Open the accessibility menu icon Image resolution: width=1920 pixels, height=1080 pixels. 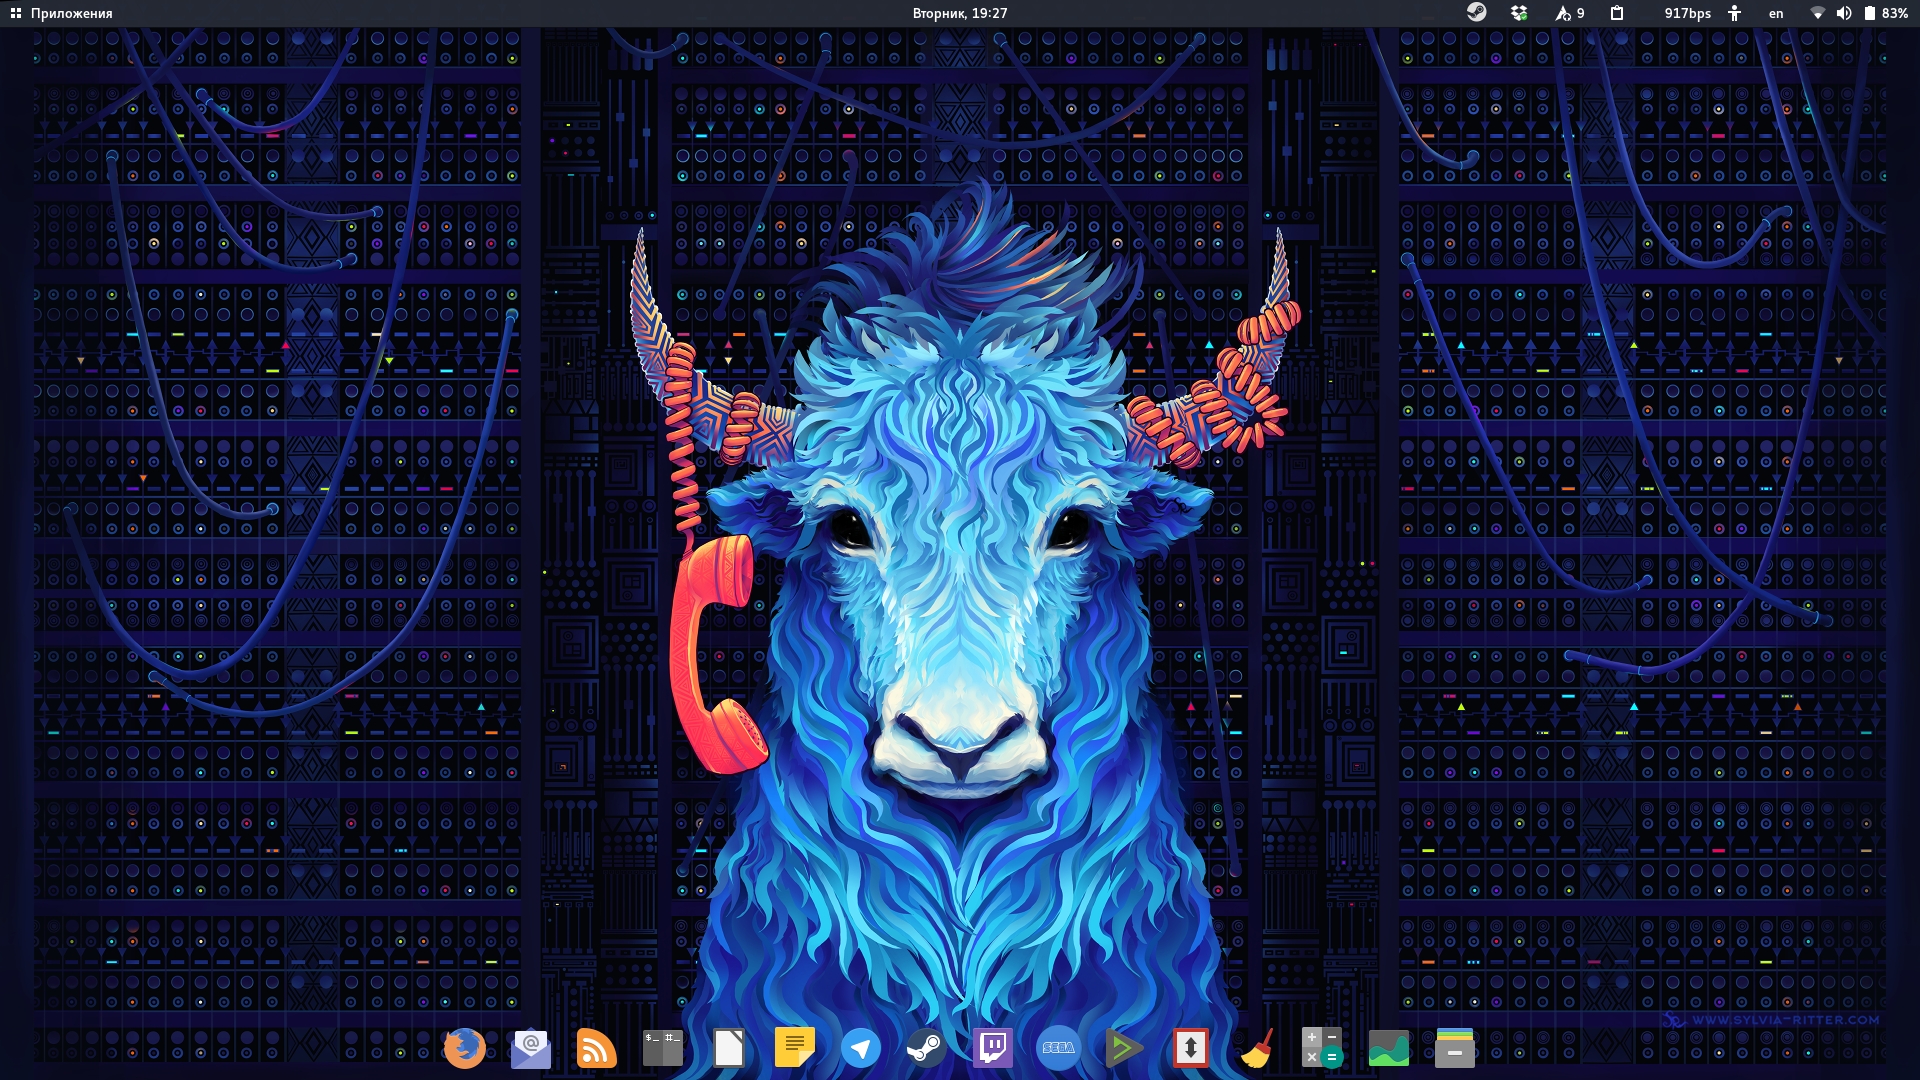tap(1735, 13)
